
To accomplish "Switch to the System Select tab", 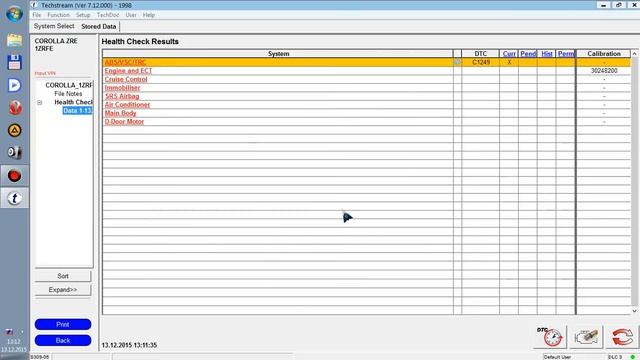I will (x=54, y=26).
